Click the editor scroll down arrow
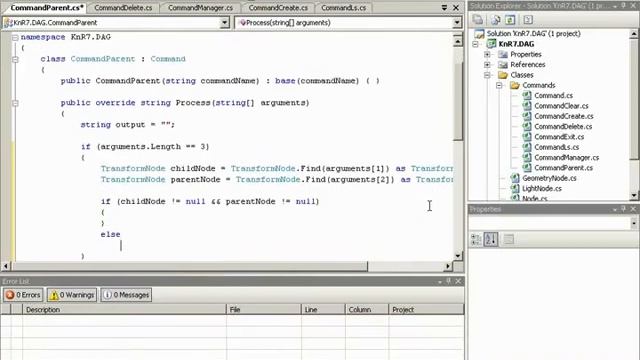 pyautogui.click(x=458, y=256)
